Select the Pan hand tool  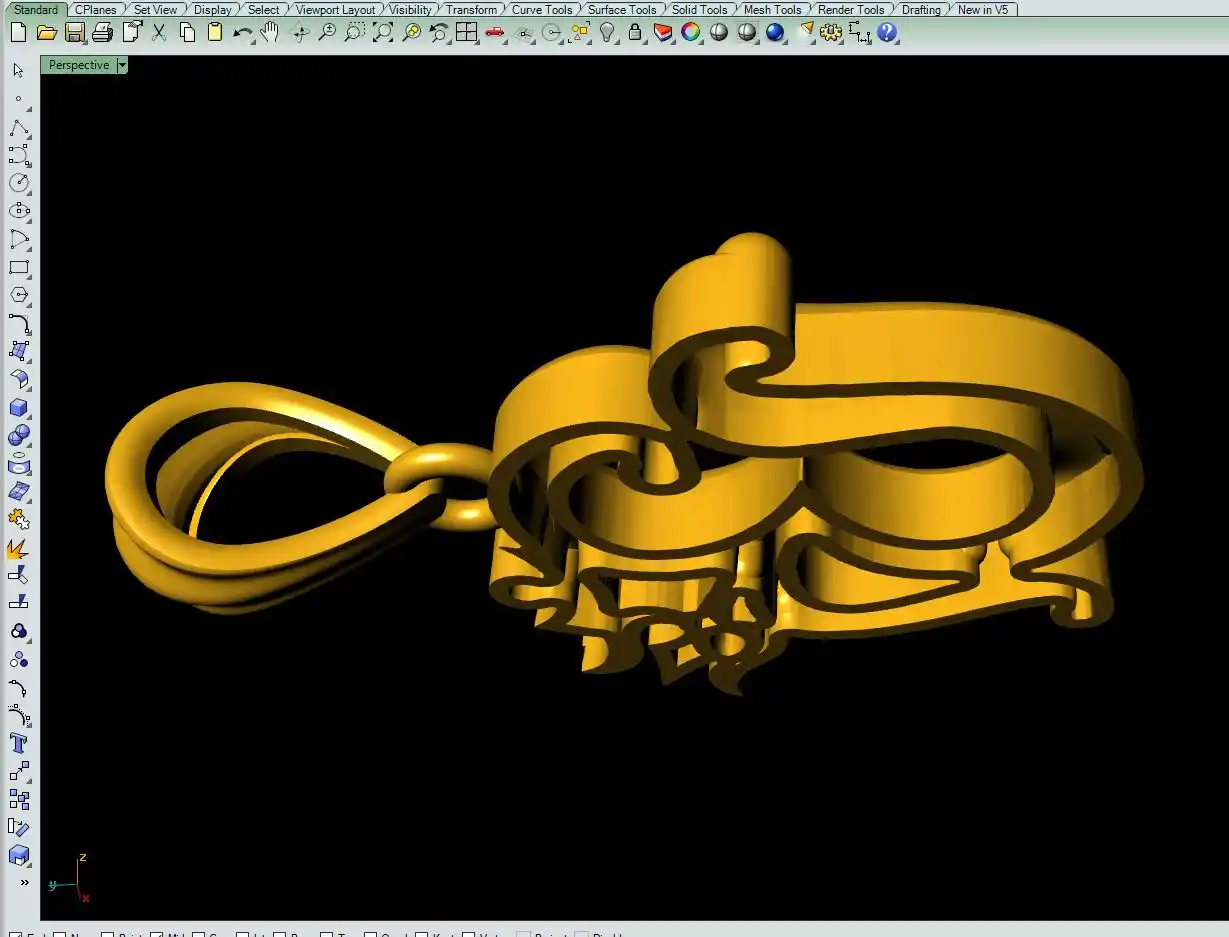click(270, 32)
